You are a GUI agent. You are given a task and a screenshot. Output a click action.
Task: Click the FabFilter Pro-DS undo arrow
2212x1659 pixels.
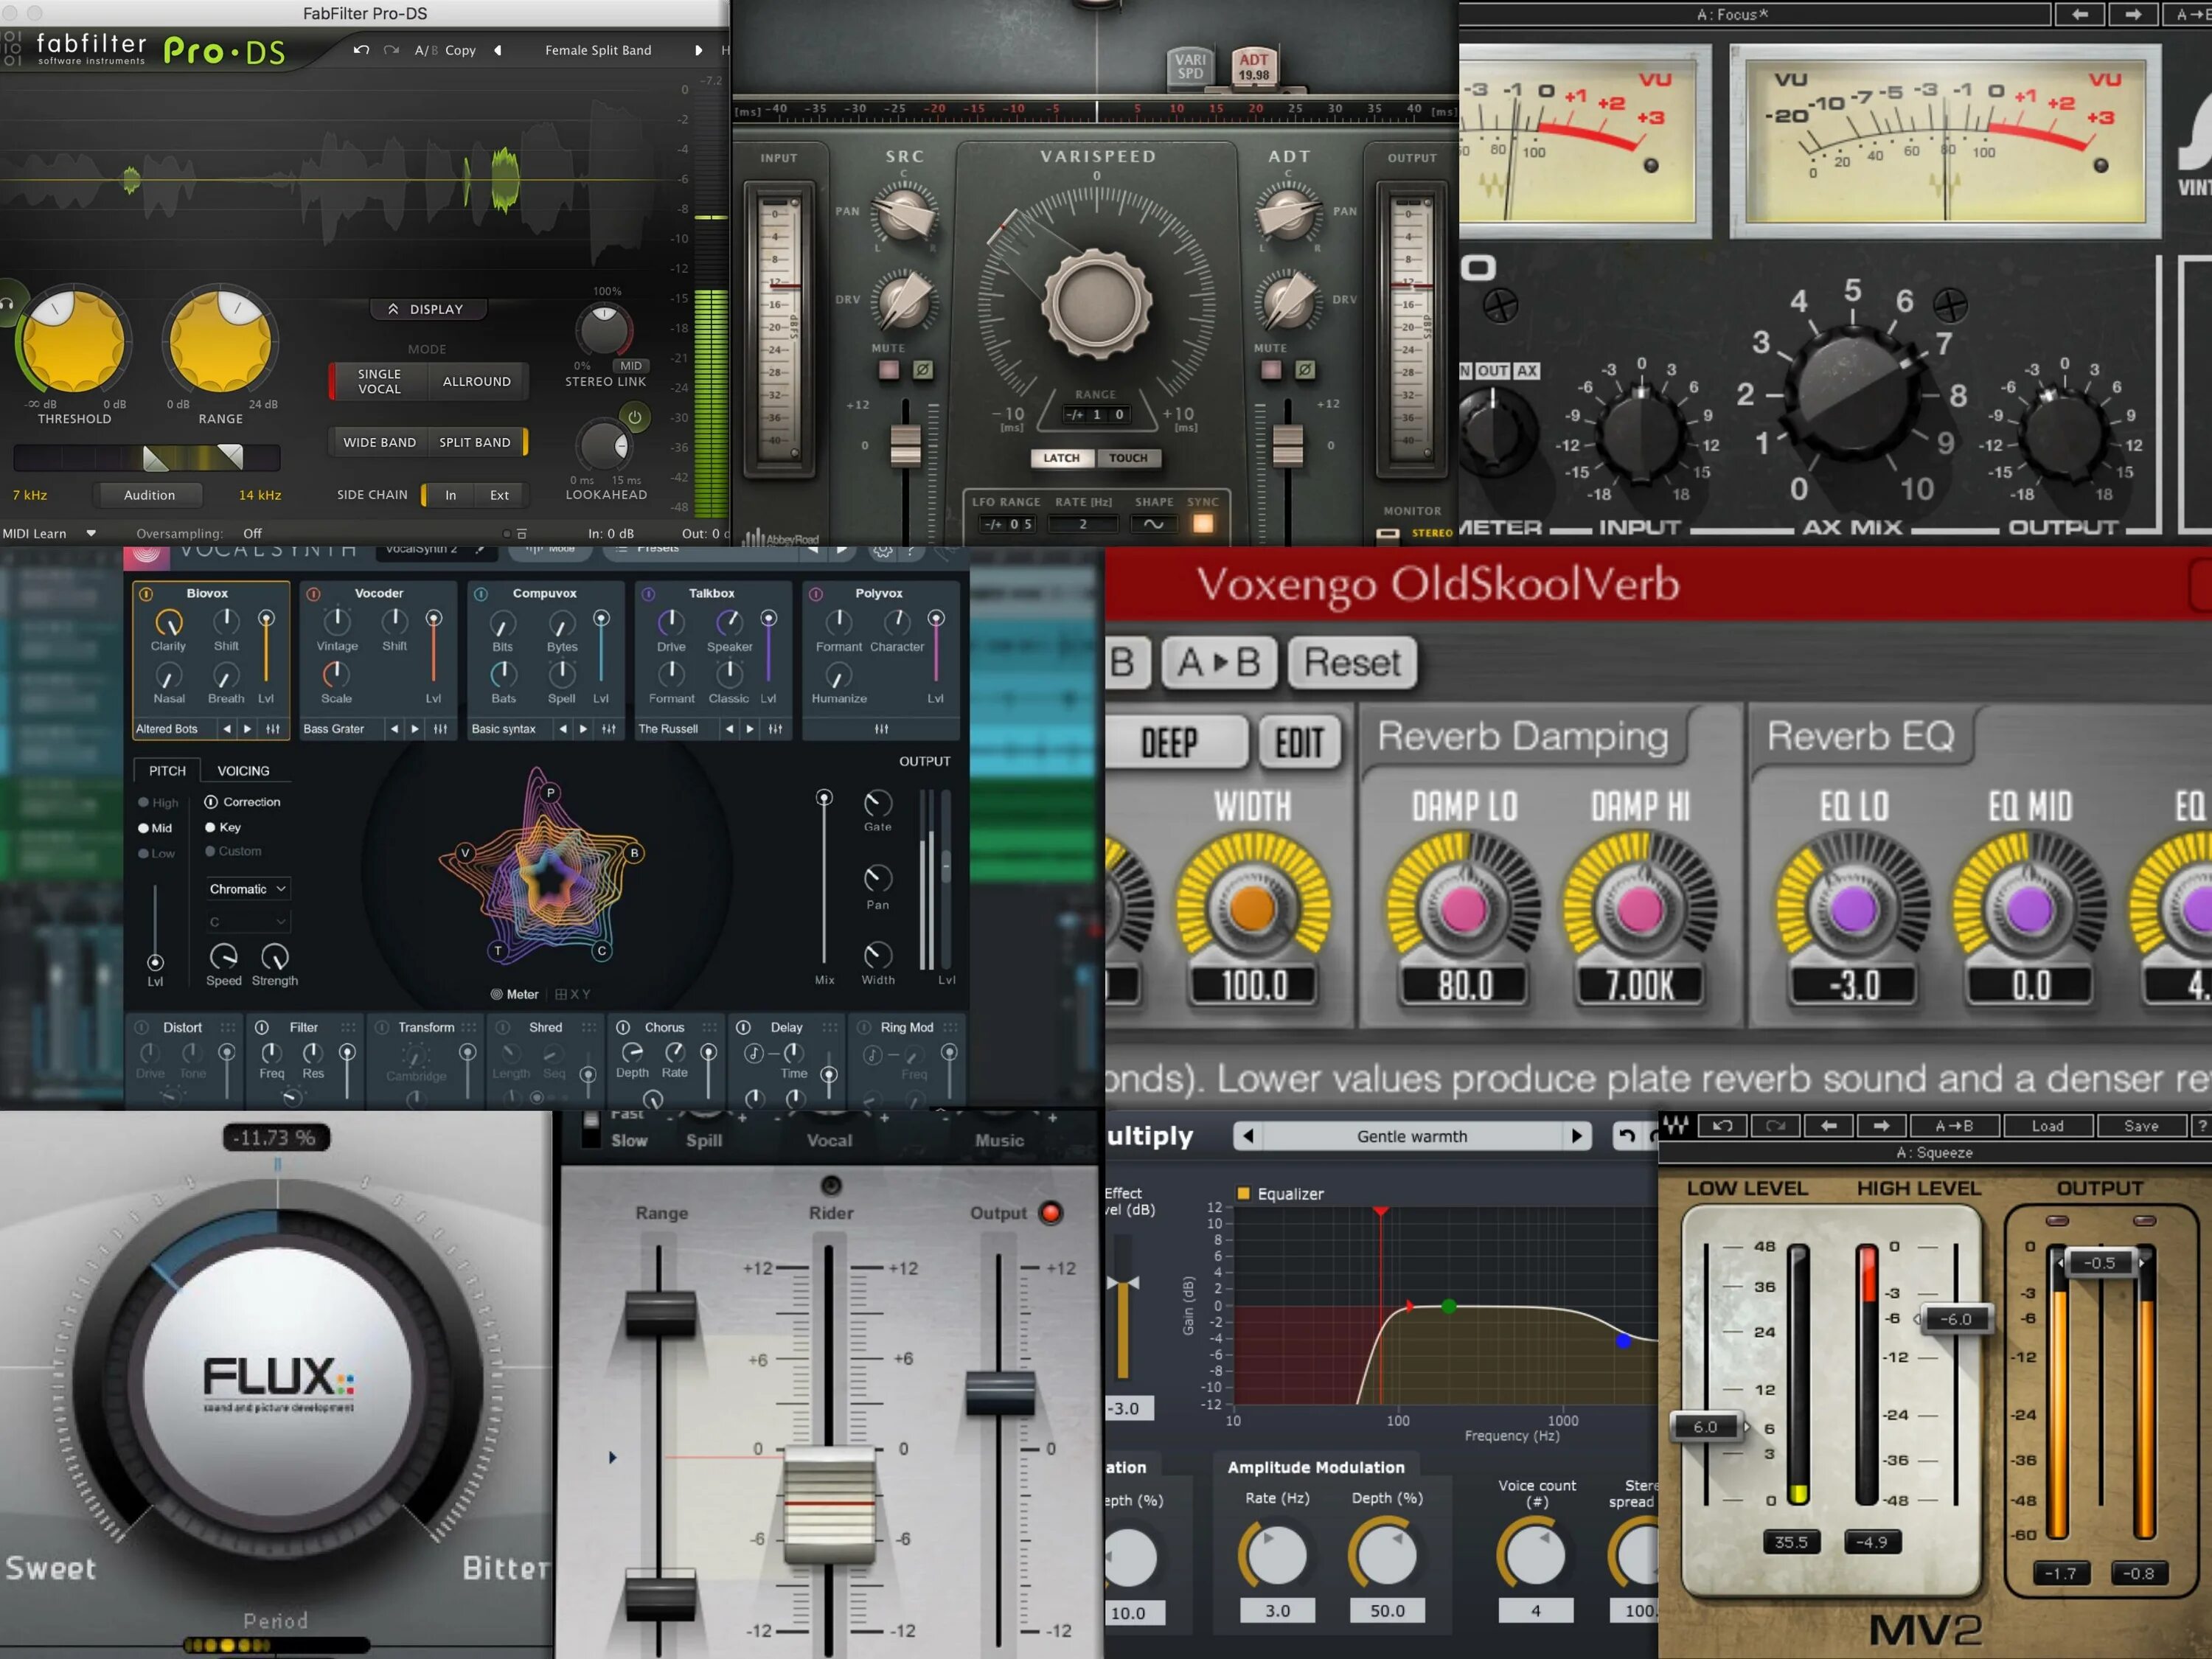[361, 50]
